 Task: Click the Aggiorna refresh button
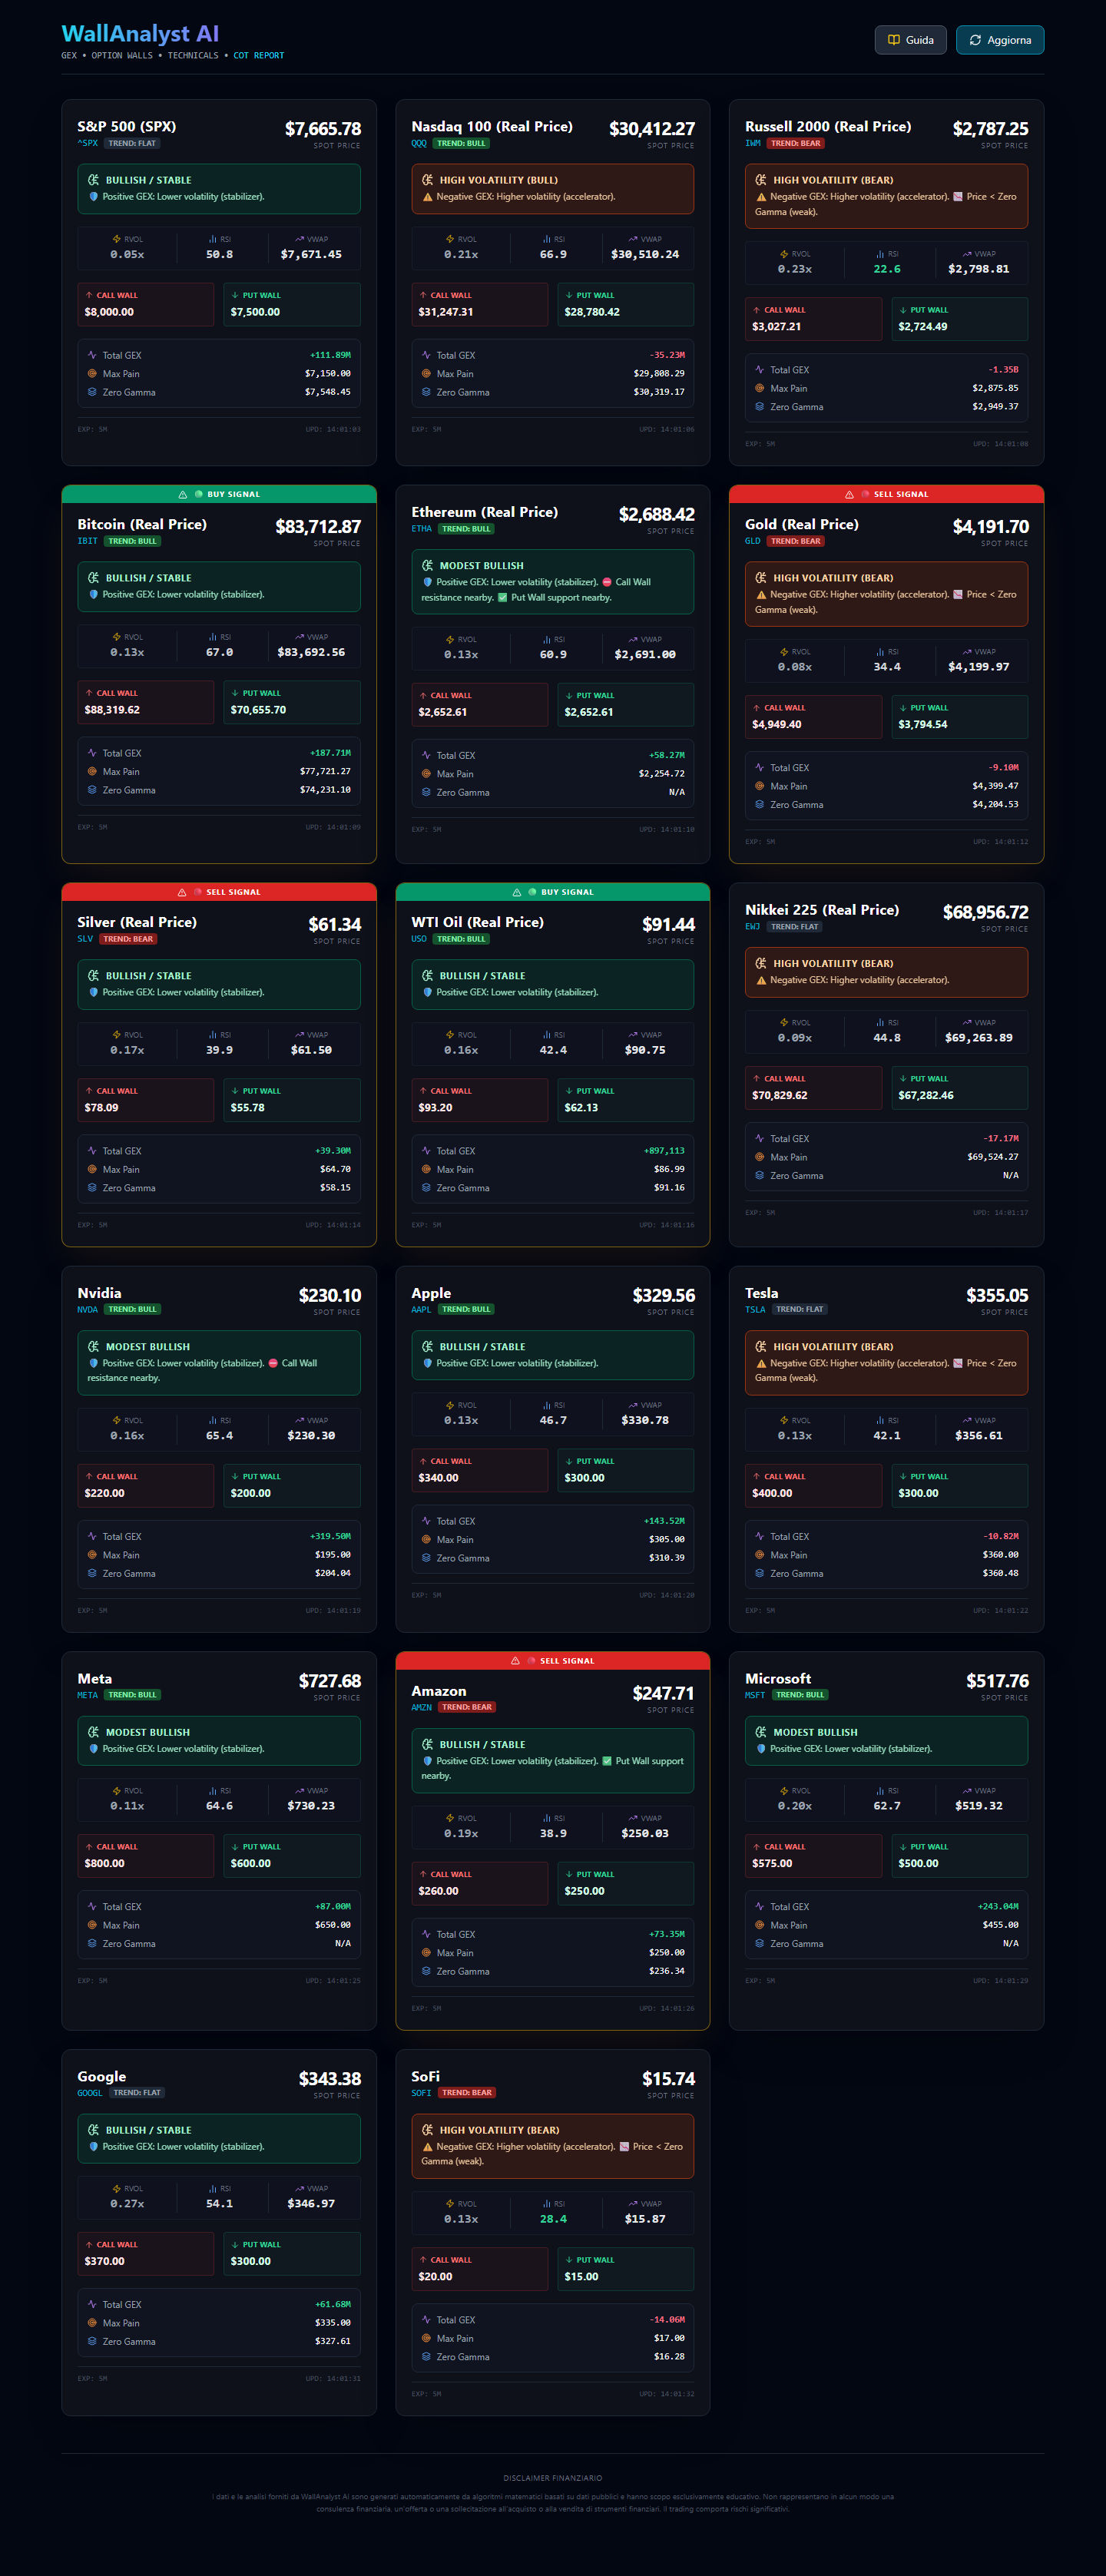(x=1000, y=40)
